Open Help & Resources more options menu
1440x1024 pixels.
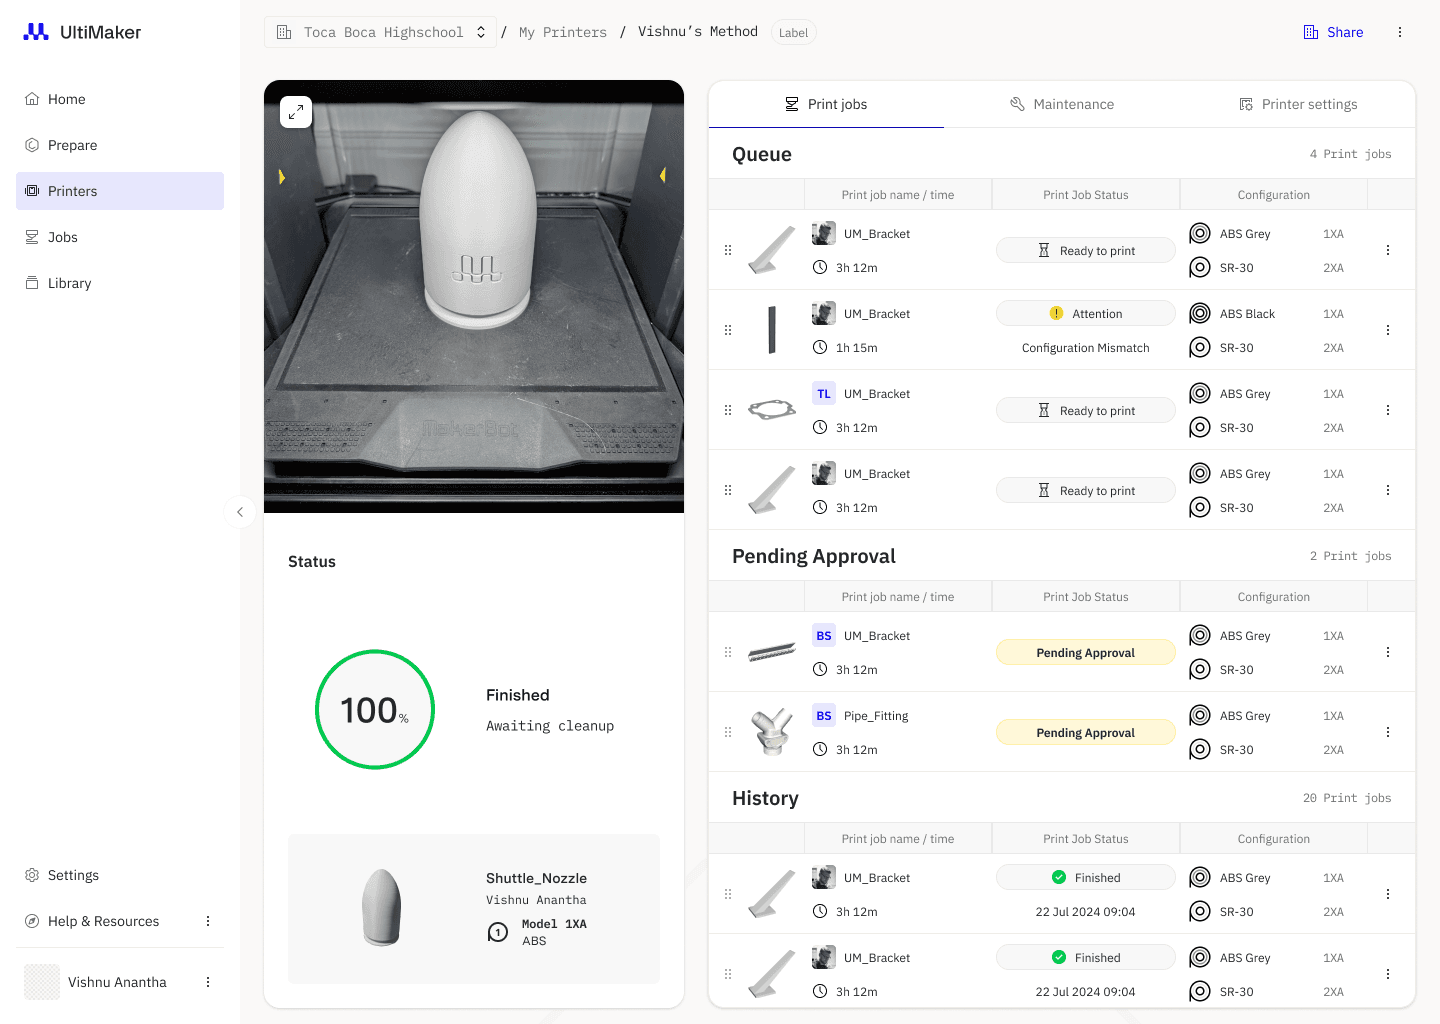pyautogui.click(x=208, y=921)
